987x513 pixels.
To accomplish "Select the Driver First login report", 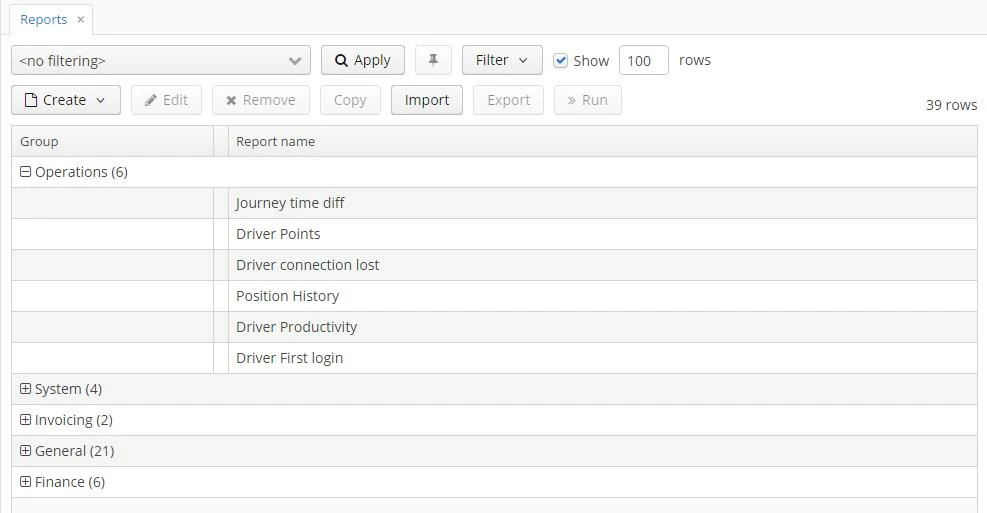I will tap(494, 358).
